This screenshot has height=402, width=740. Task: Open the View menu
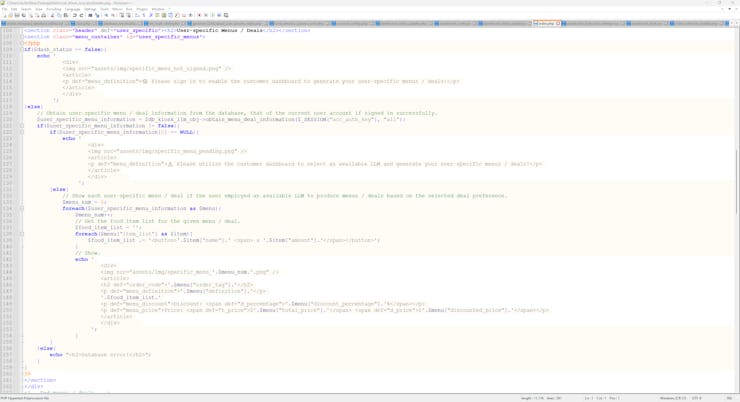coord(39,9)
